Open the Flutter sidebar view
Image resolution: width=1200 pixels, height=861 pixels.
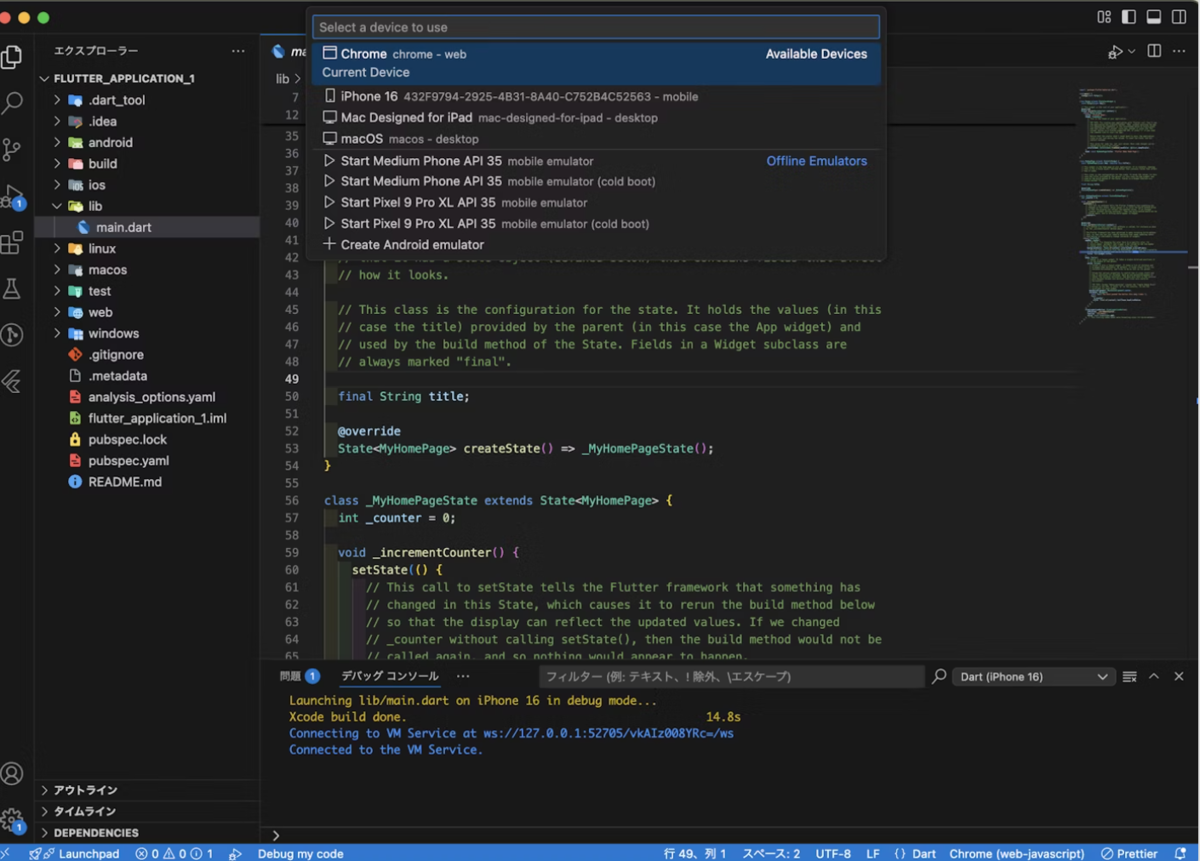(x=12, y=381)
